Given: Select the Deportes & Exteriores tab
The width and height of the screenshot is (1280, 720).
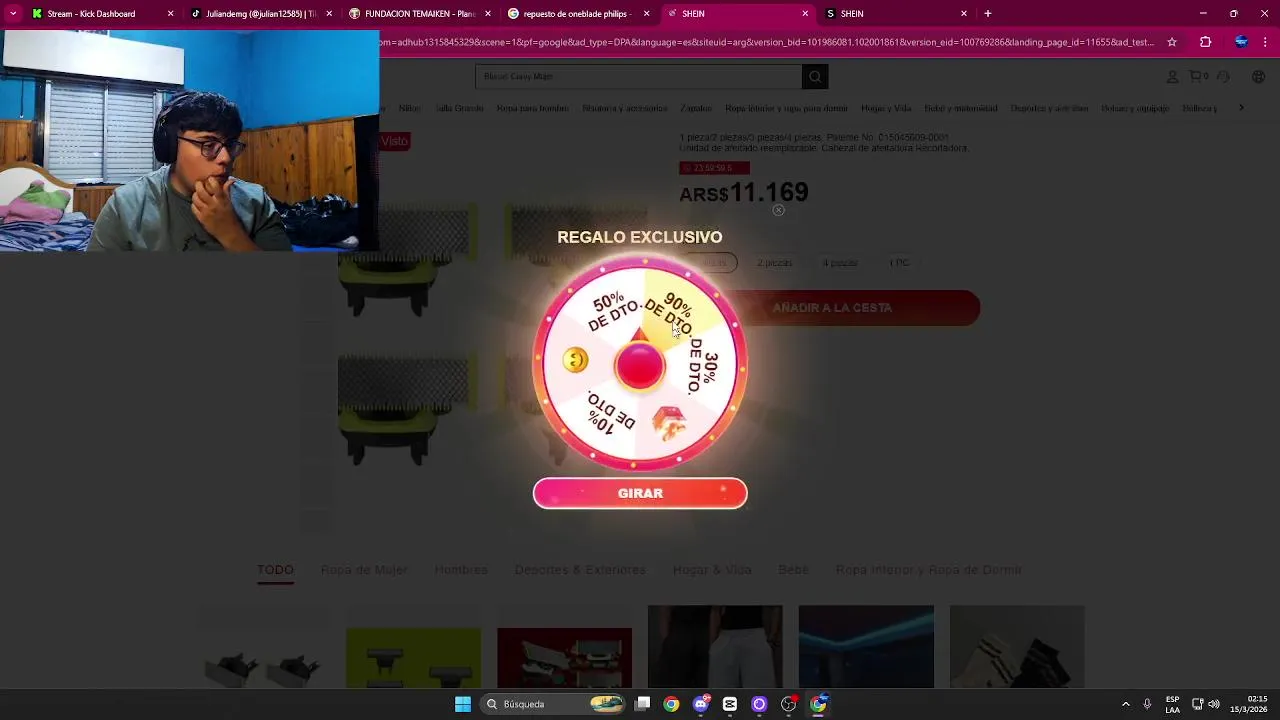Looking at the screenshot, I should [x=580, y=570].
